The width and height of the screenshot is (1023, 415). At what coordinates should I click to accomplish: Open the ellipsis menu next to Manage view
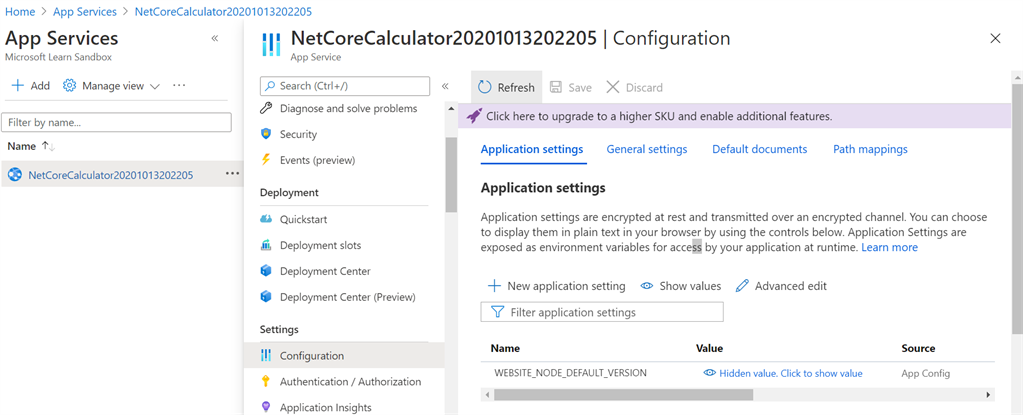[179, 85]
